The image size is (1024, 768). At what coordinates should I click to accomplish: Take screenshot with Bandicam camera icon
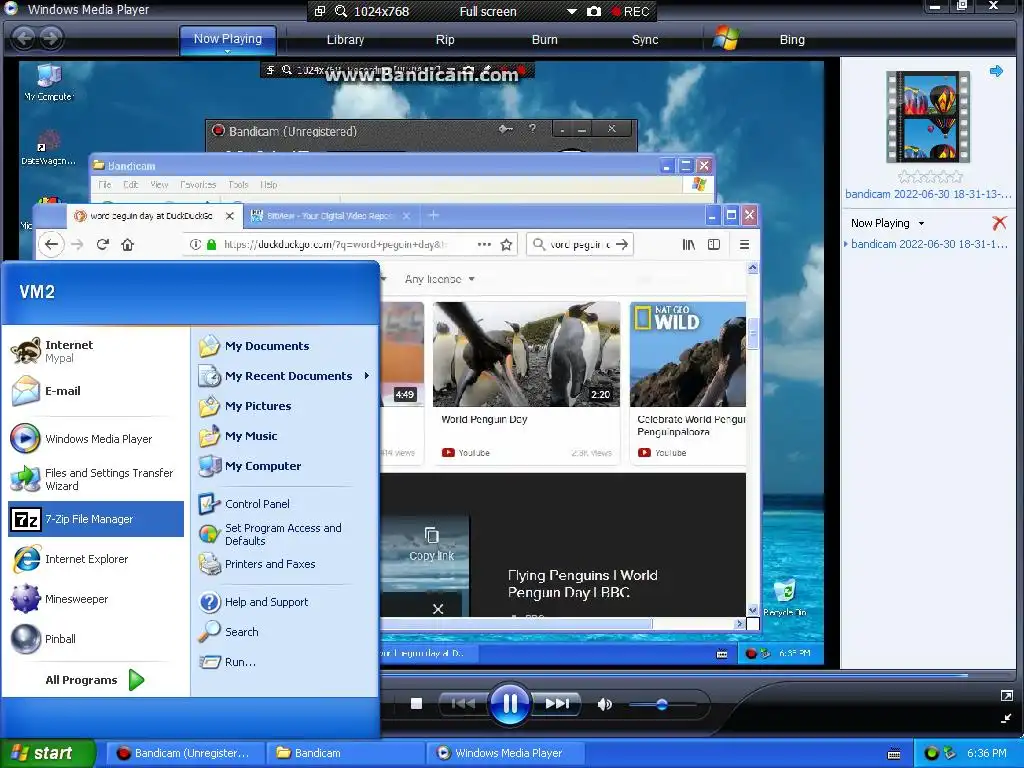tap(594, 11)
